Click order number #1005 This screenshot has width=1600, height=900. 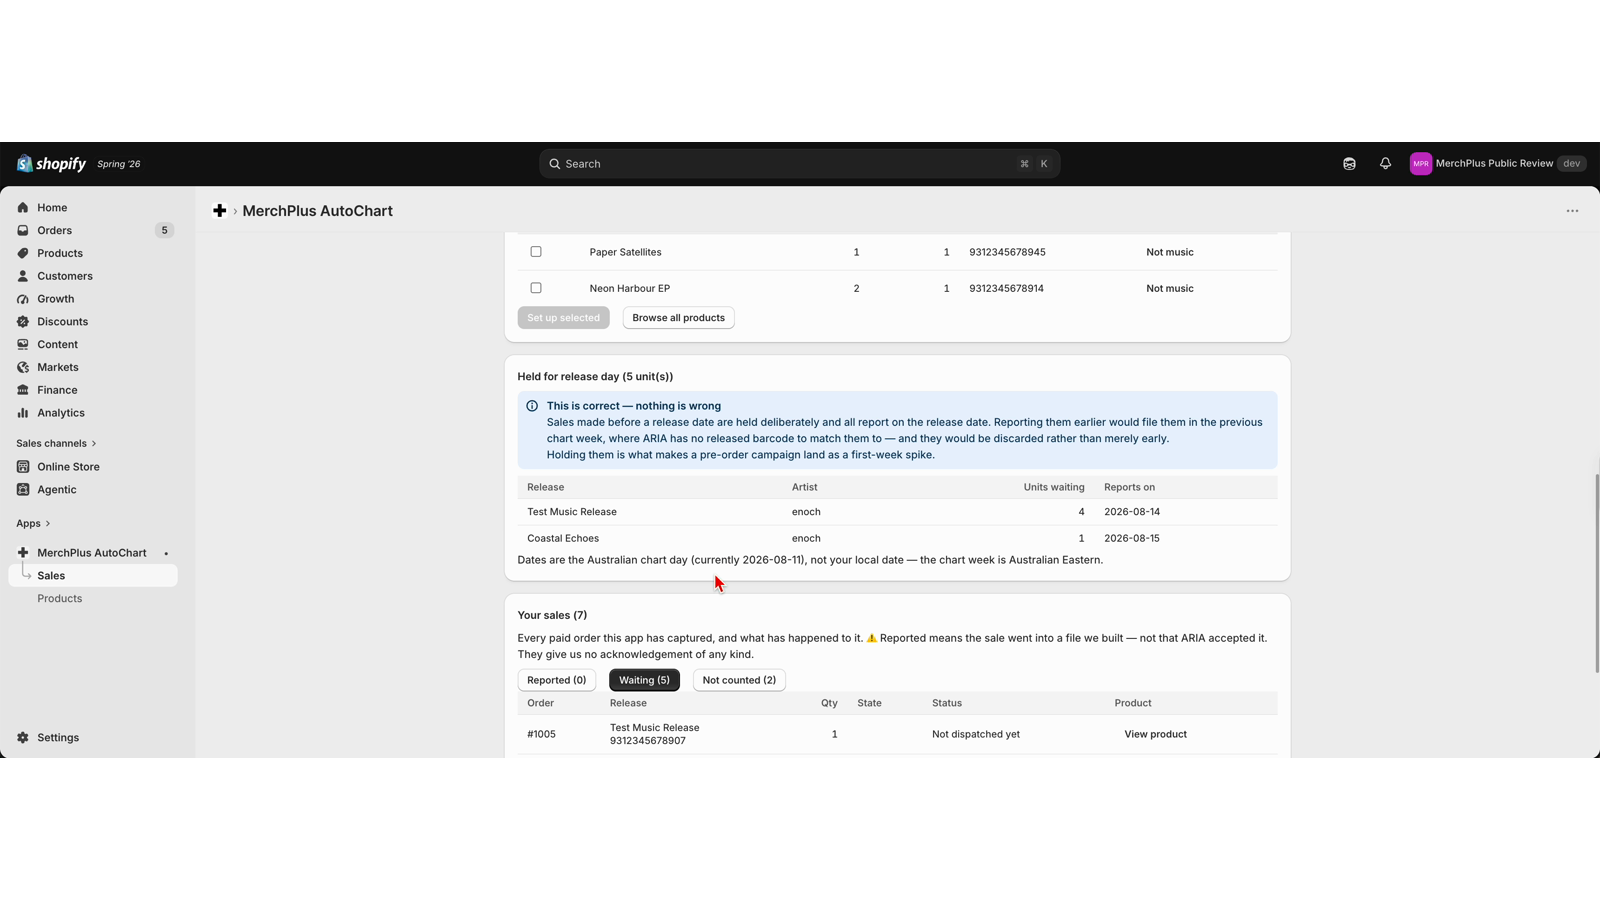coord(541,734)
